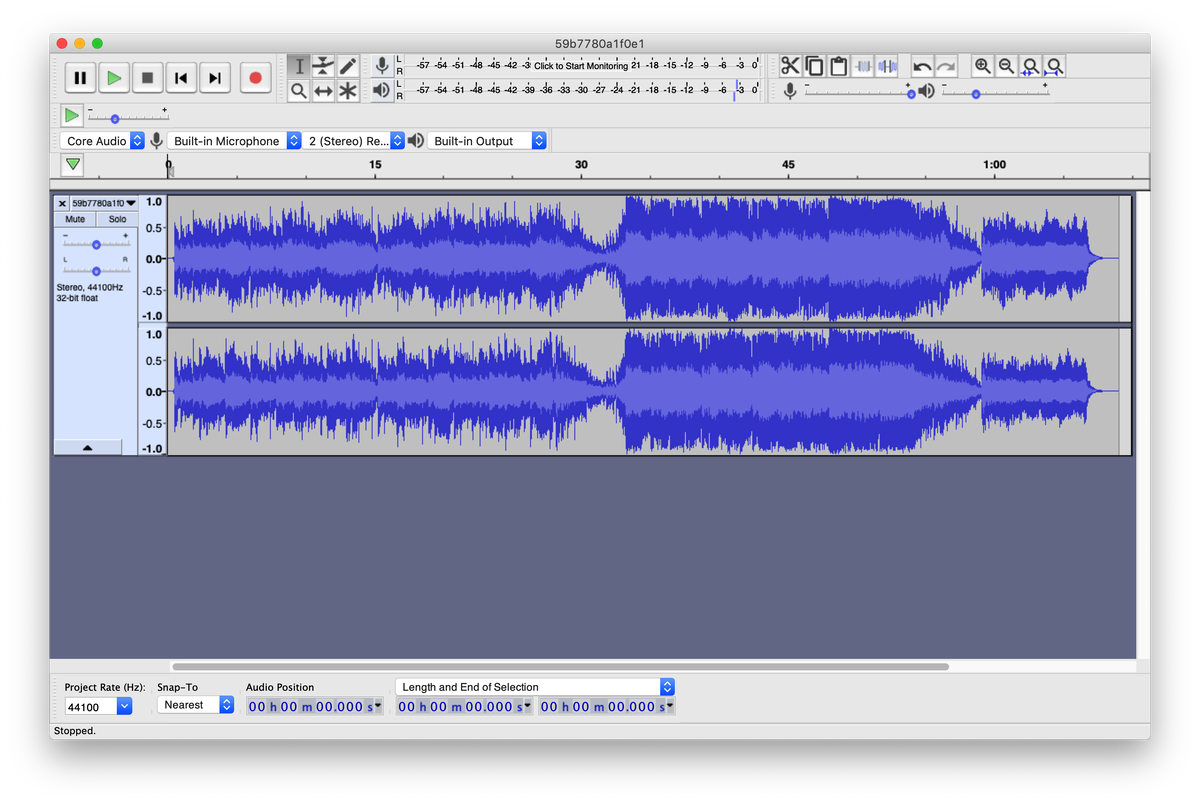The width and height of the screenshot is (1200, 805).
Task: Open the Built-in Output device dropdown
Action: (487, 141)
